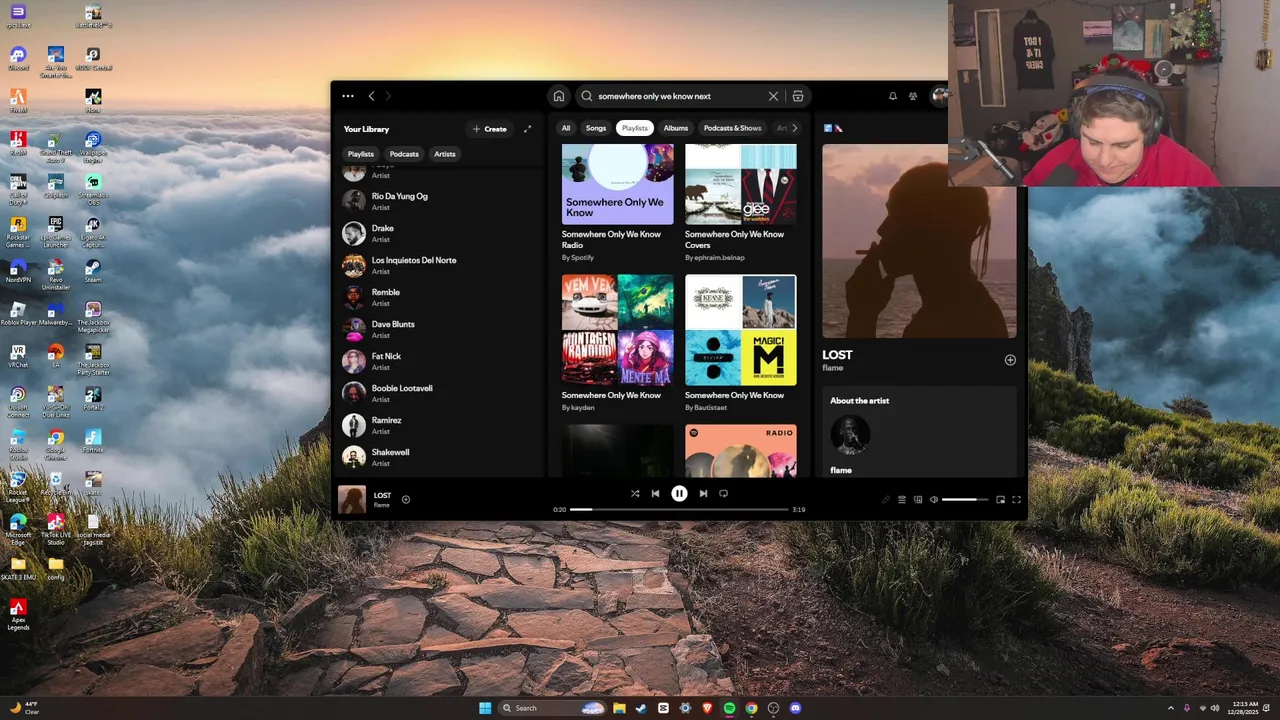Open Dave Blunts artist in the library
The width and height of the screenshot is (1280, 720).
click(440, 329)
